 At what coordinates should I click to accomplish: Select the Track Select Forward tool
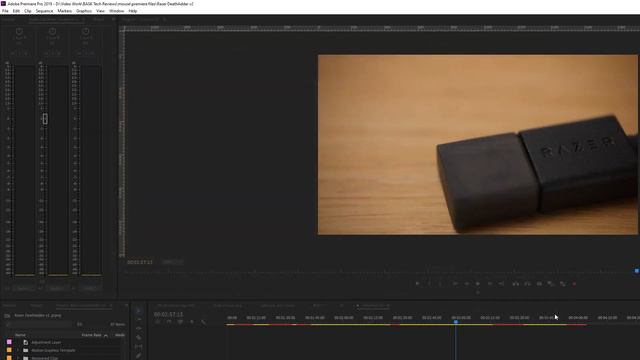(x=139, y=320)
